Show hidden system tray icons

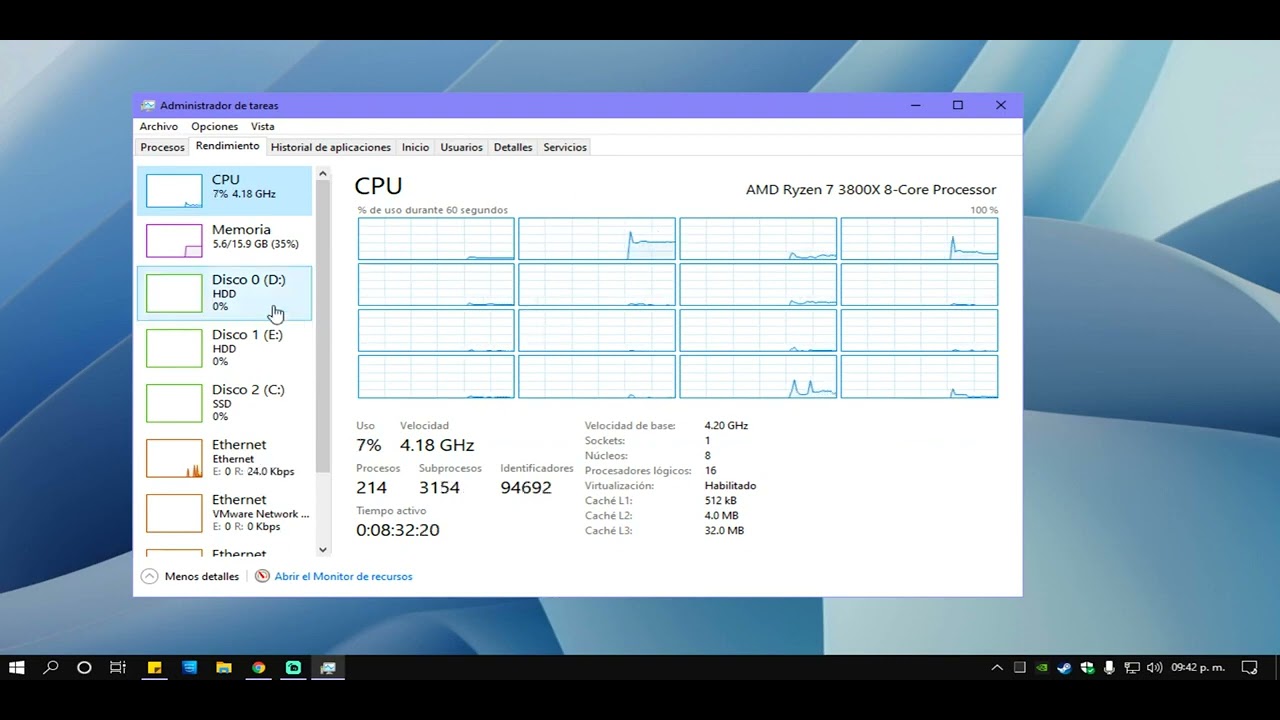pos(997,667)
